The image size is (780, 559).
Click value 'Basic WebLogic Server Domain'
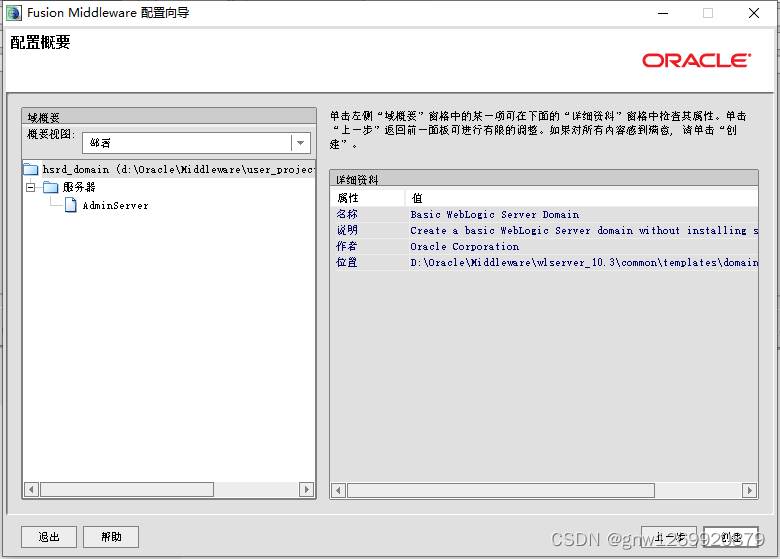click(x=494, y=214)
